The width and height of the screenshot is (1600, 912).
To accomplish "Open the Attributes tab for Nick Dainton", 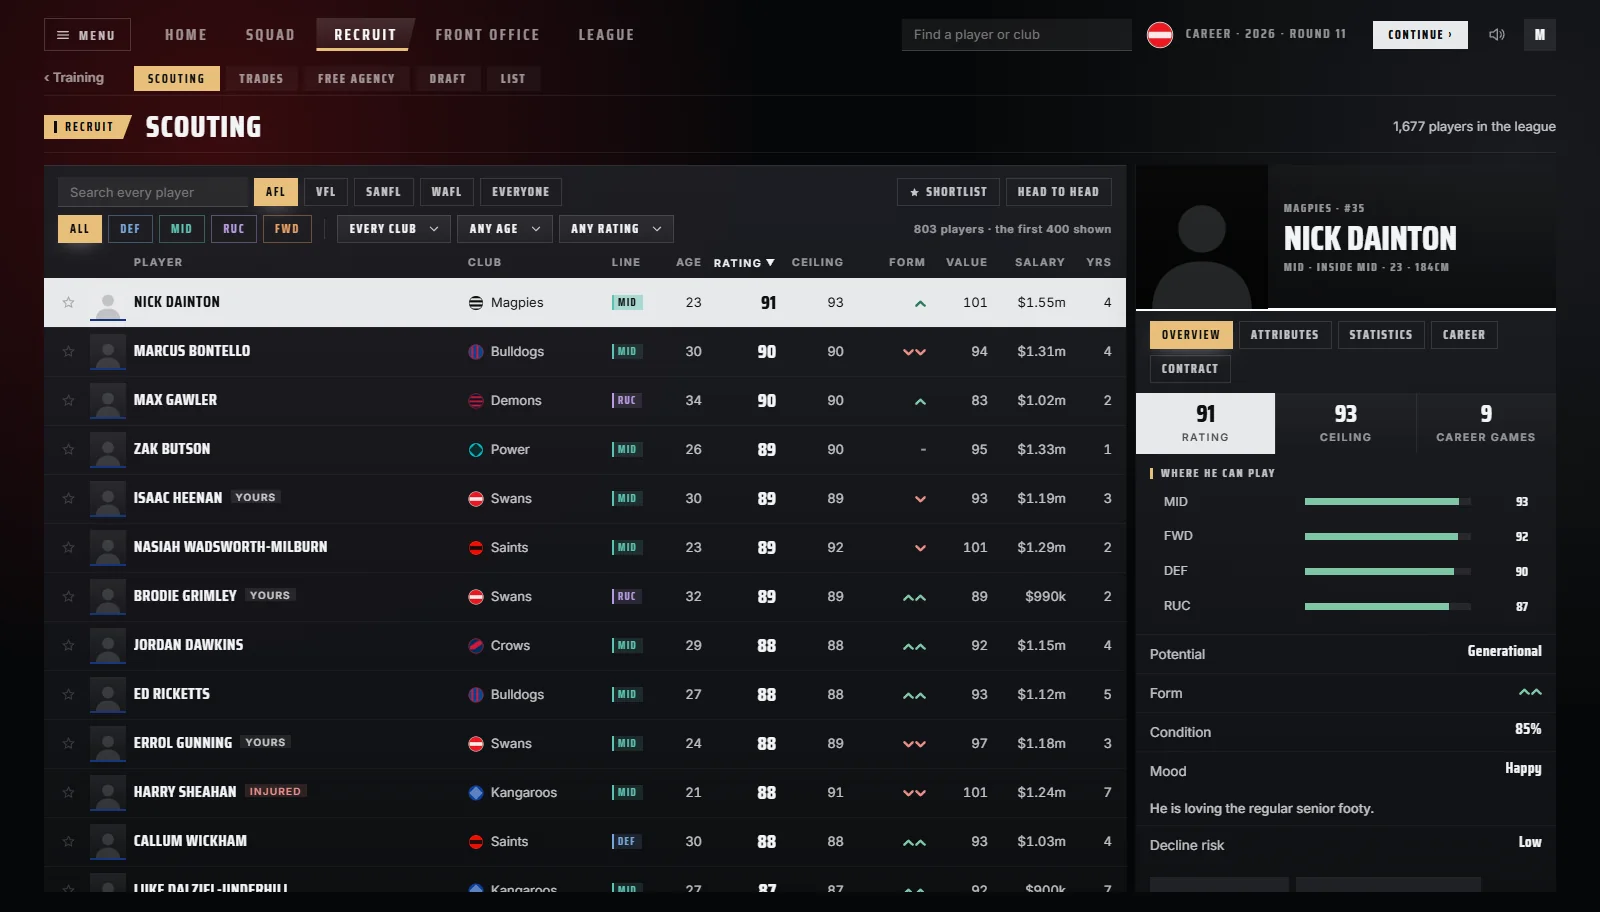I will [x=1284, y=335].
